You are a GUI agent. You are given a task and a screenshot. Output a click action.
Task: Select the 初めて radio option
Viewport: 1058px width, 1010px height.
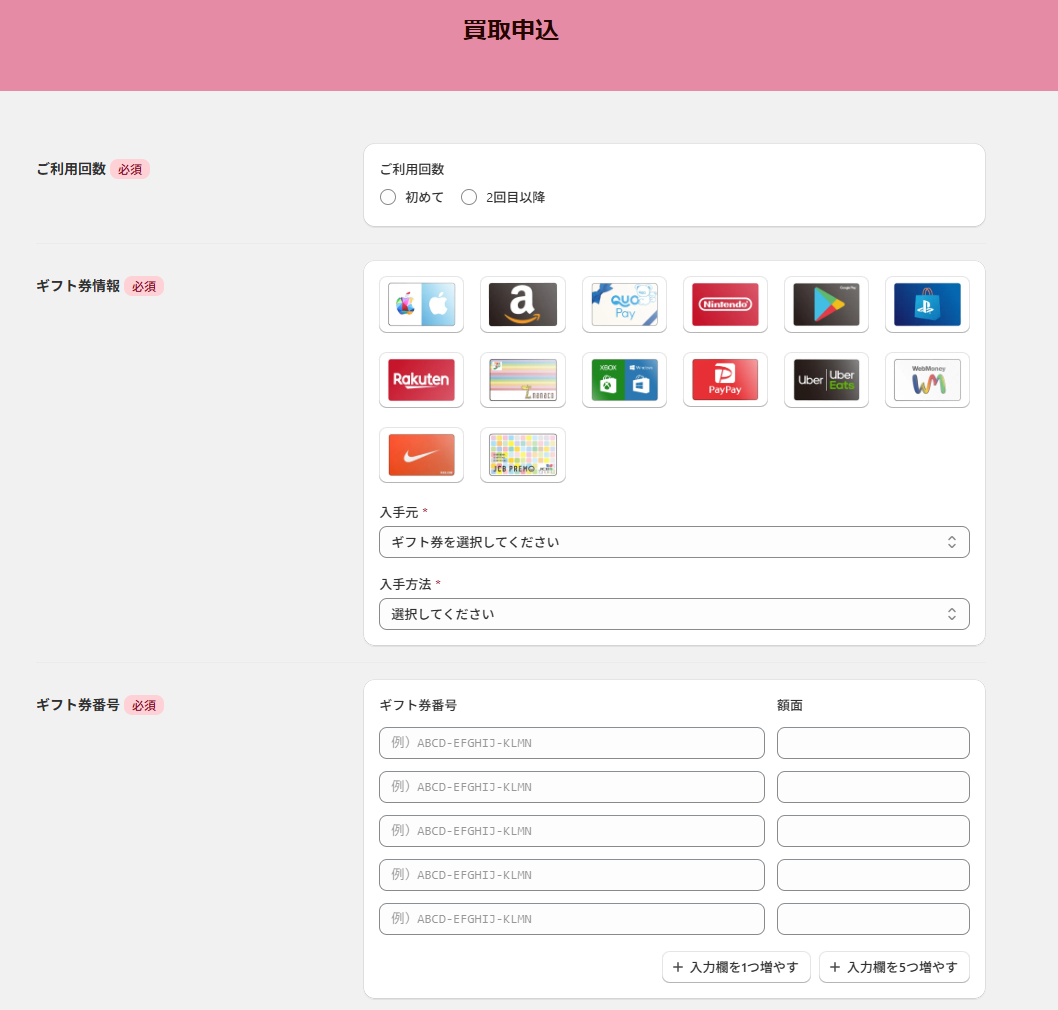[x=388, y=197]
